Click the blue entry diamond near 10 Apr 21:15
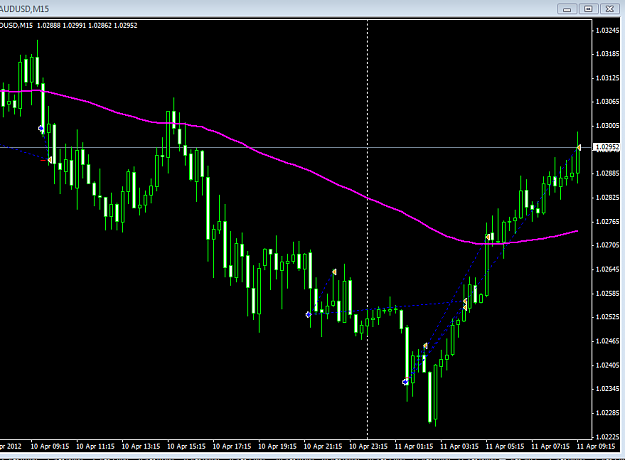This screenshot has height=460, width=625. click(308, 315)
